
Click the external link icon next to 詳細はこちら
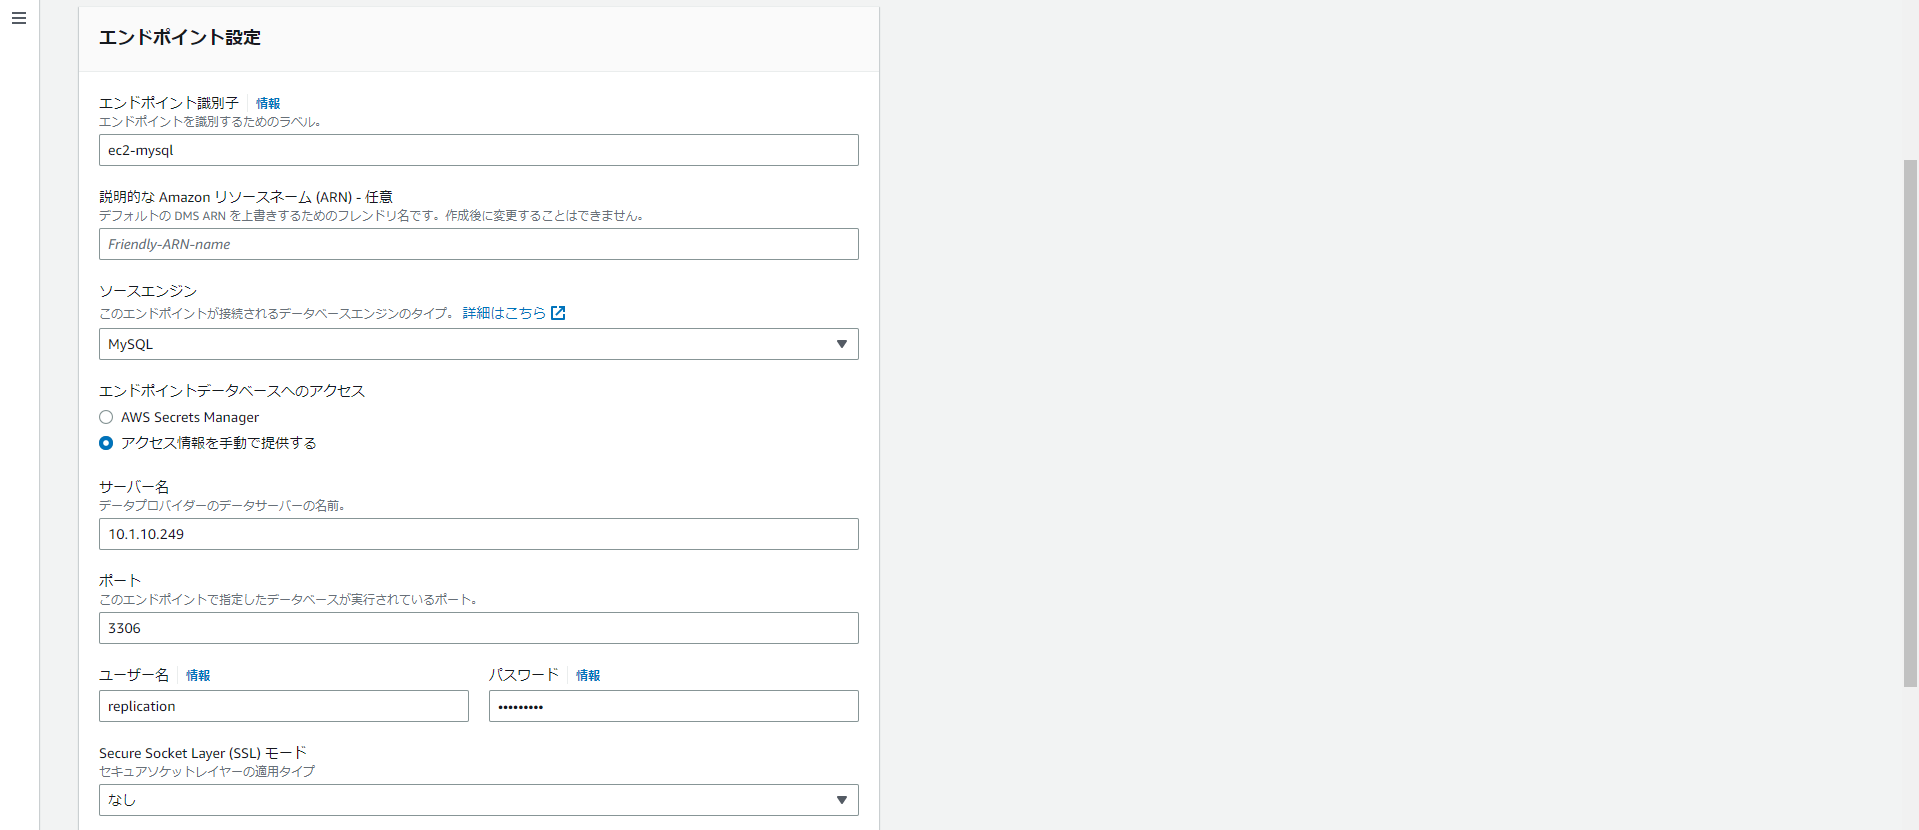pyautogui.click(x=558, y=313)
